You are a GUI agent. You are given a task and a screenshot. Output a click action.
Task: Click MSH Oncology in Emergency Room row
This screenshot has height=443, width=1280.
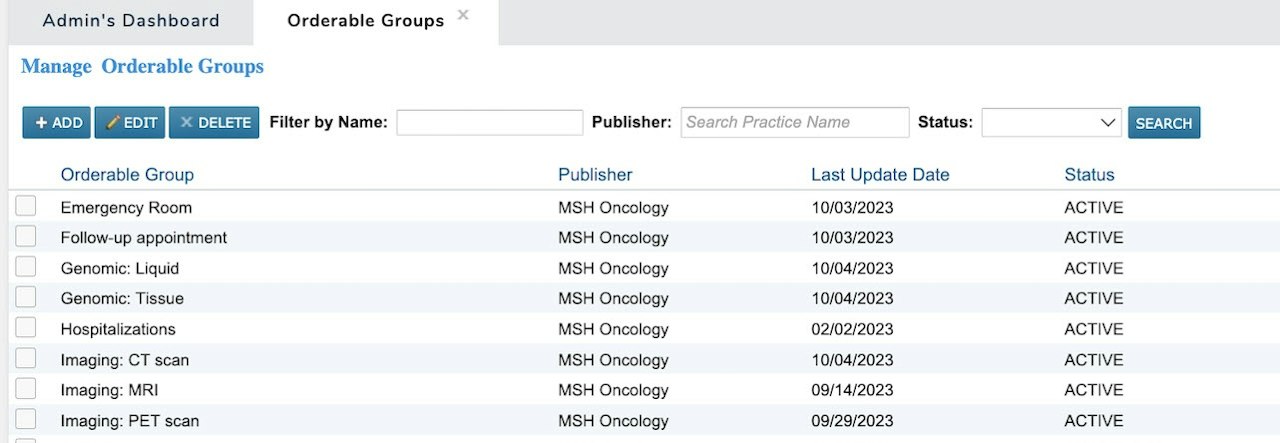coord(613,208)
